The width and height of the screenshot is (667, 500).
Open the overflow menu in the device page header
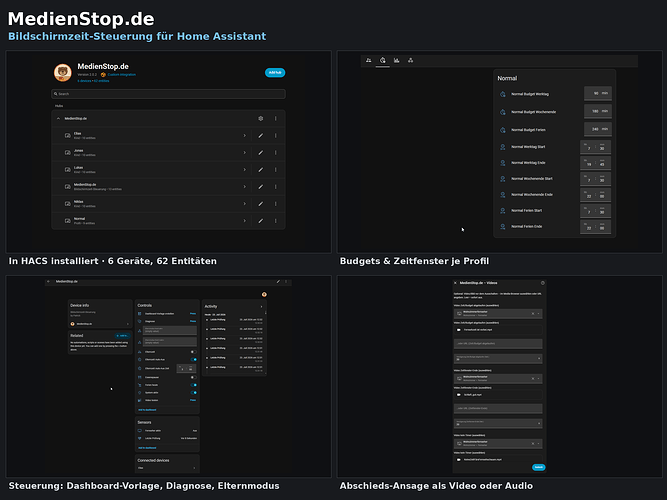pos(286,281)
